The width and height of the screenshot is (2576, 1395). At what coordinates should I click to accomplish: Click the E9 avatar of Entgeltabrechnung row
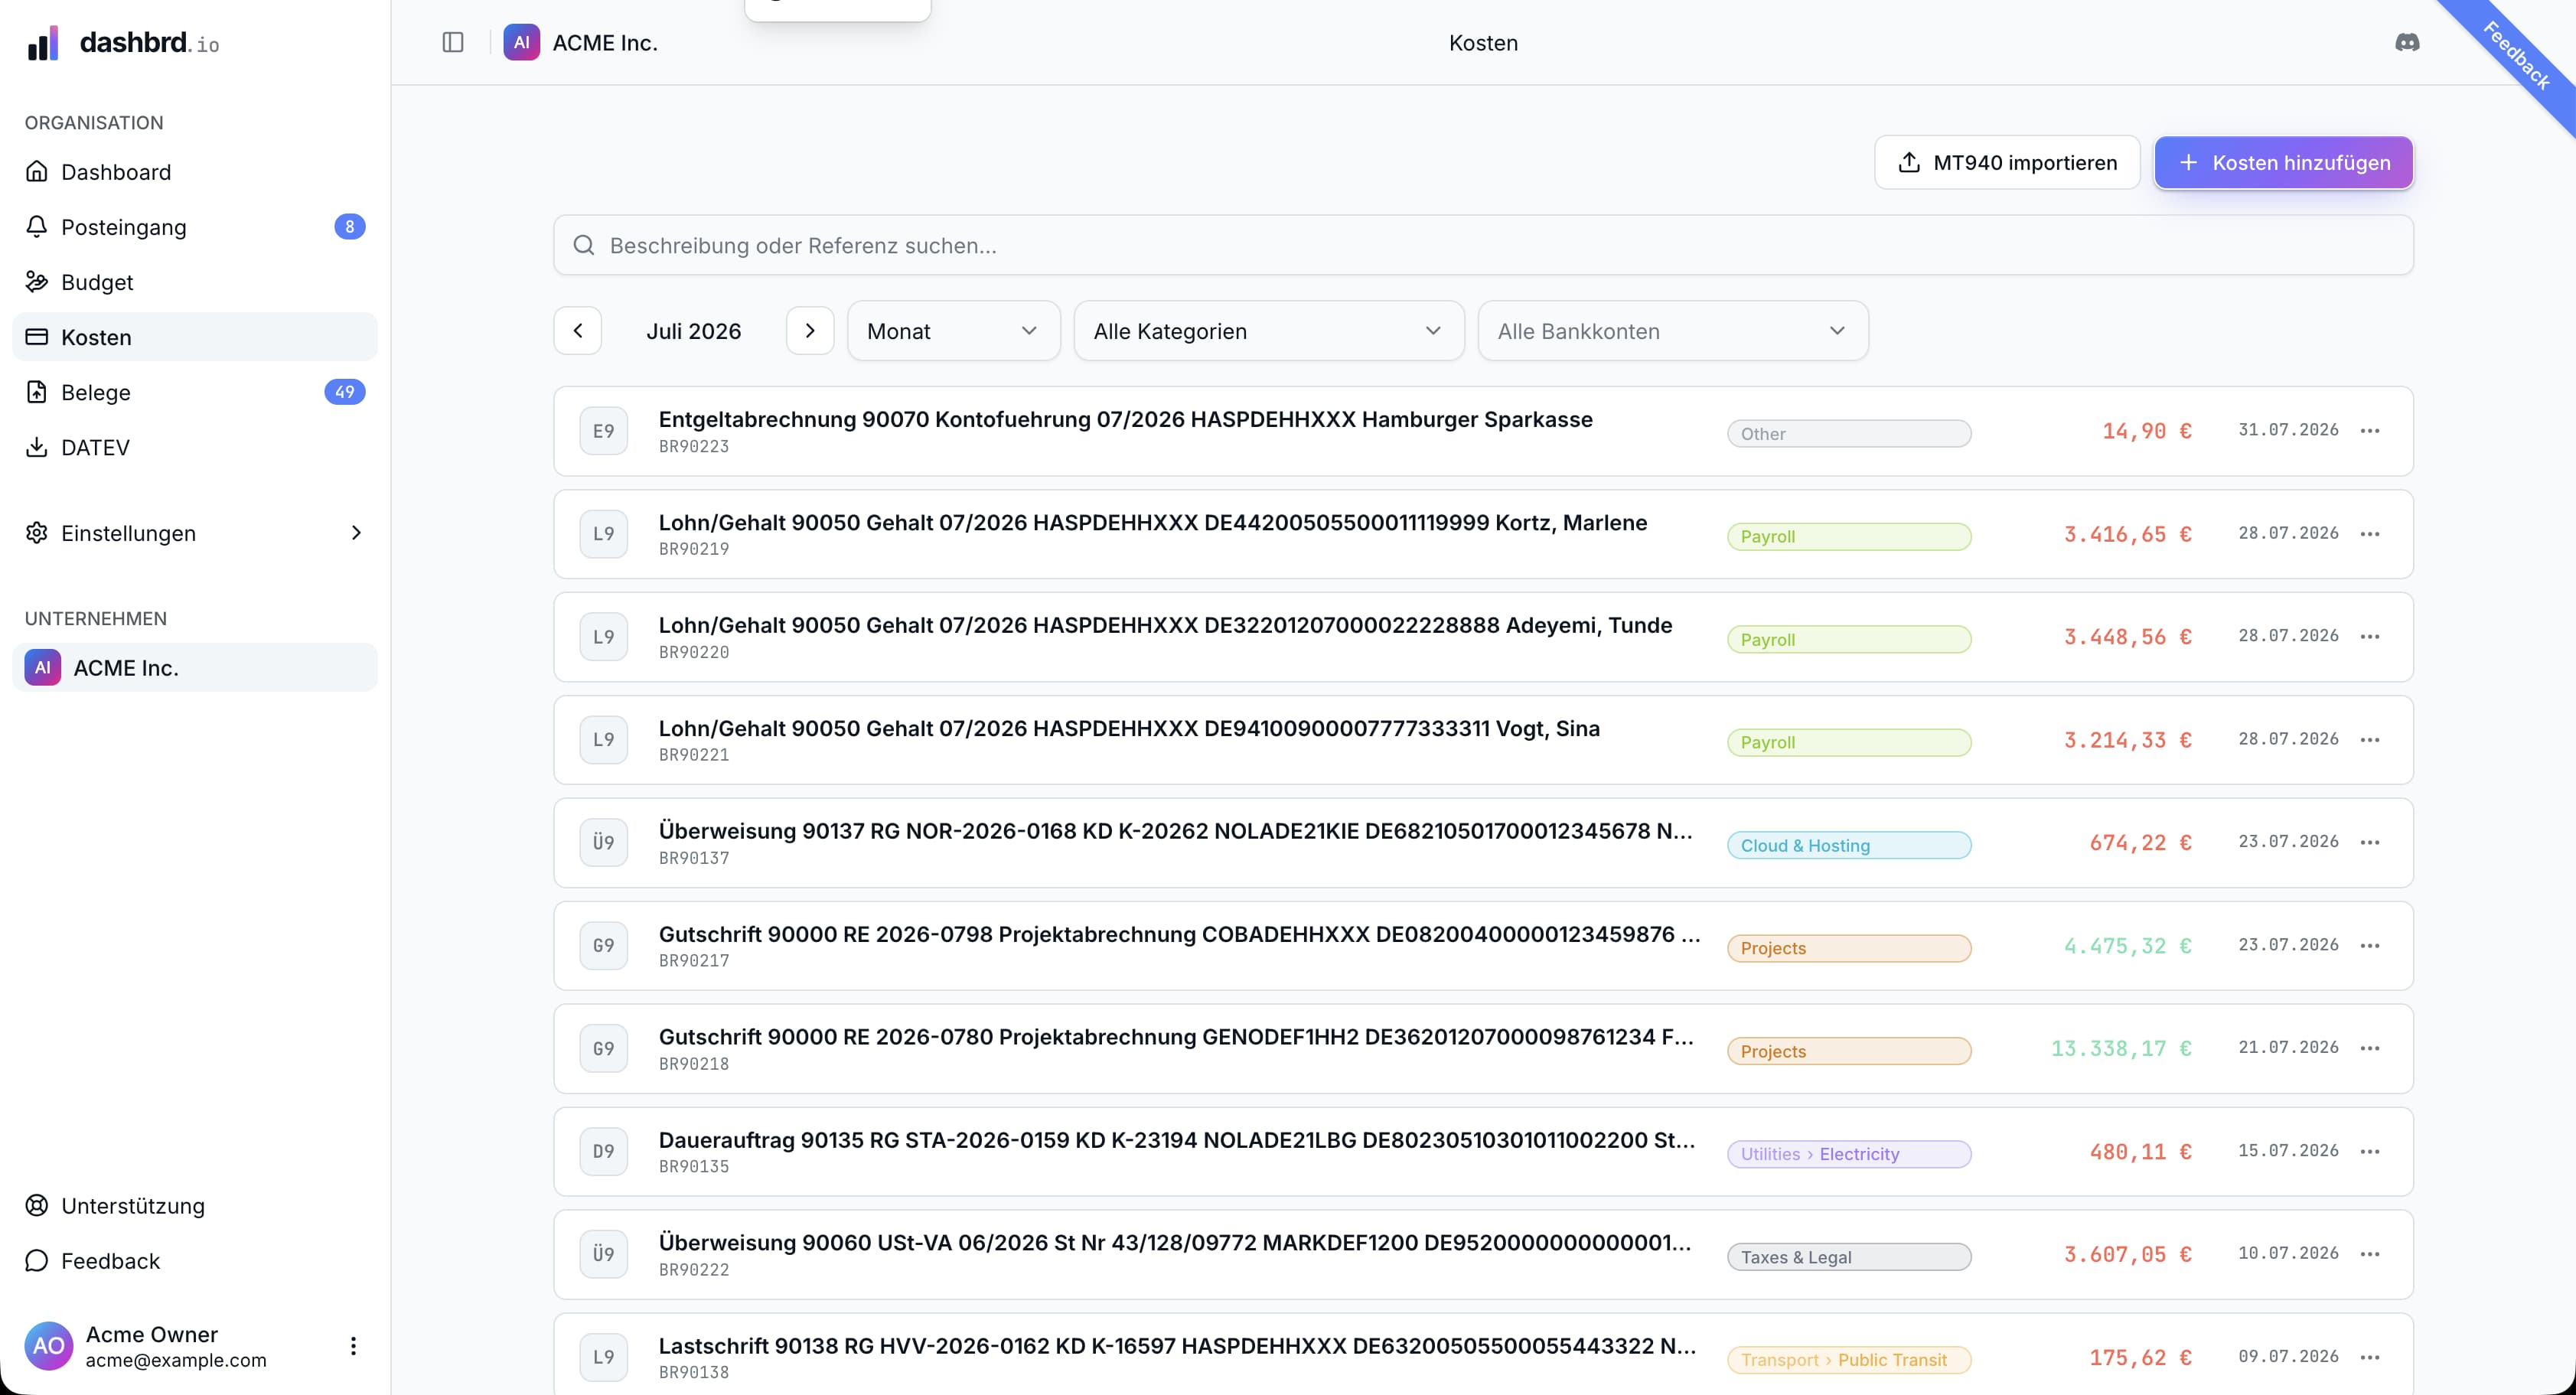coord(604,431)
